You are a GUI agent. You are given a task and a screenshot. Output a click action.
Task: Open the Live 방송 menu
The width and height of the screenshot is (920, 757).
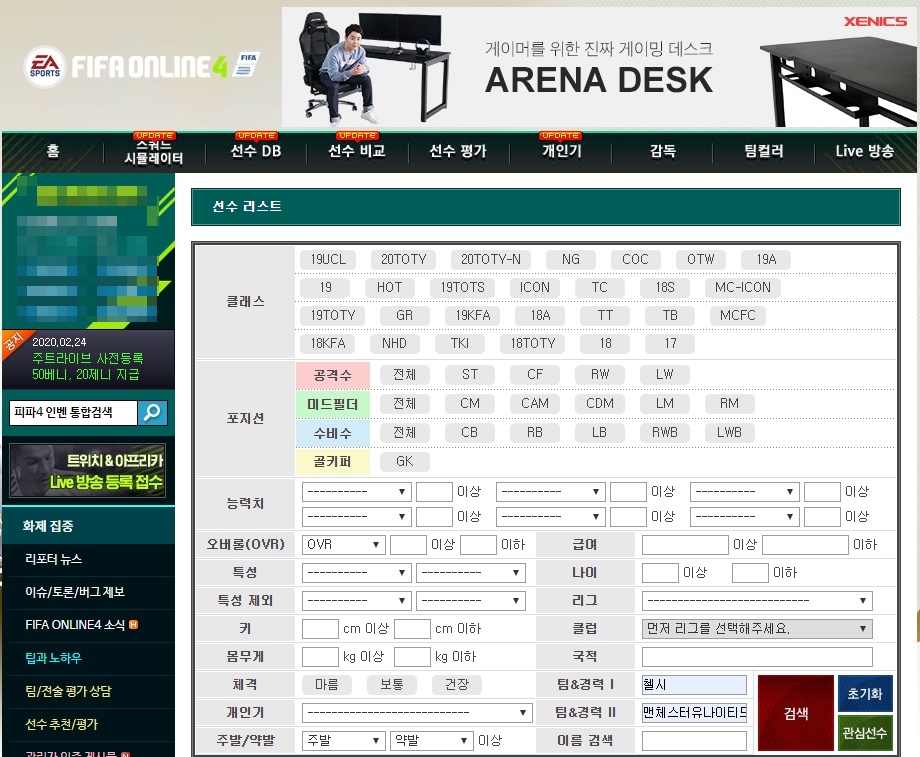click(865, 151)
